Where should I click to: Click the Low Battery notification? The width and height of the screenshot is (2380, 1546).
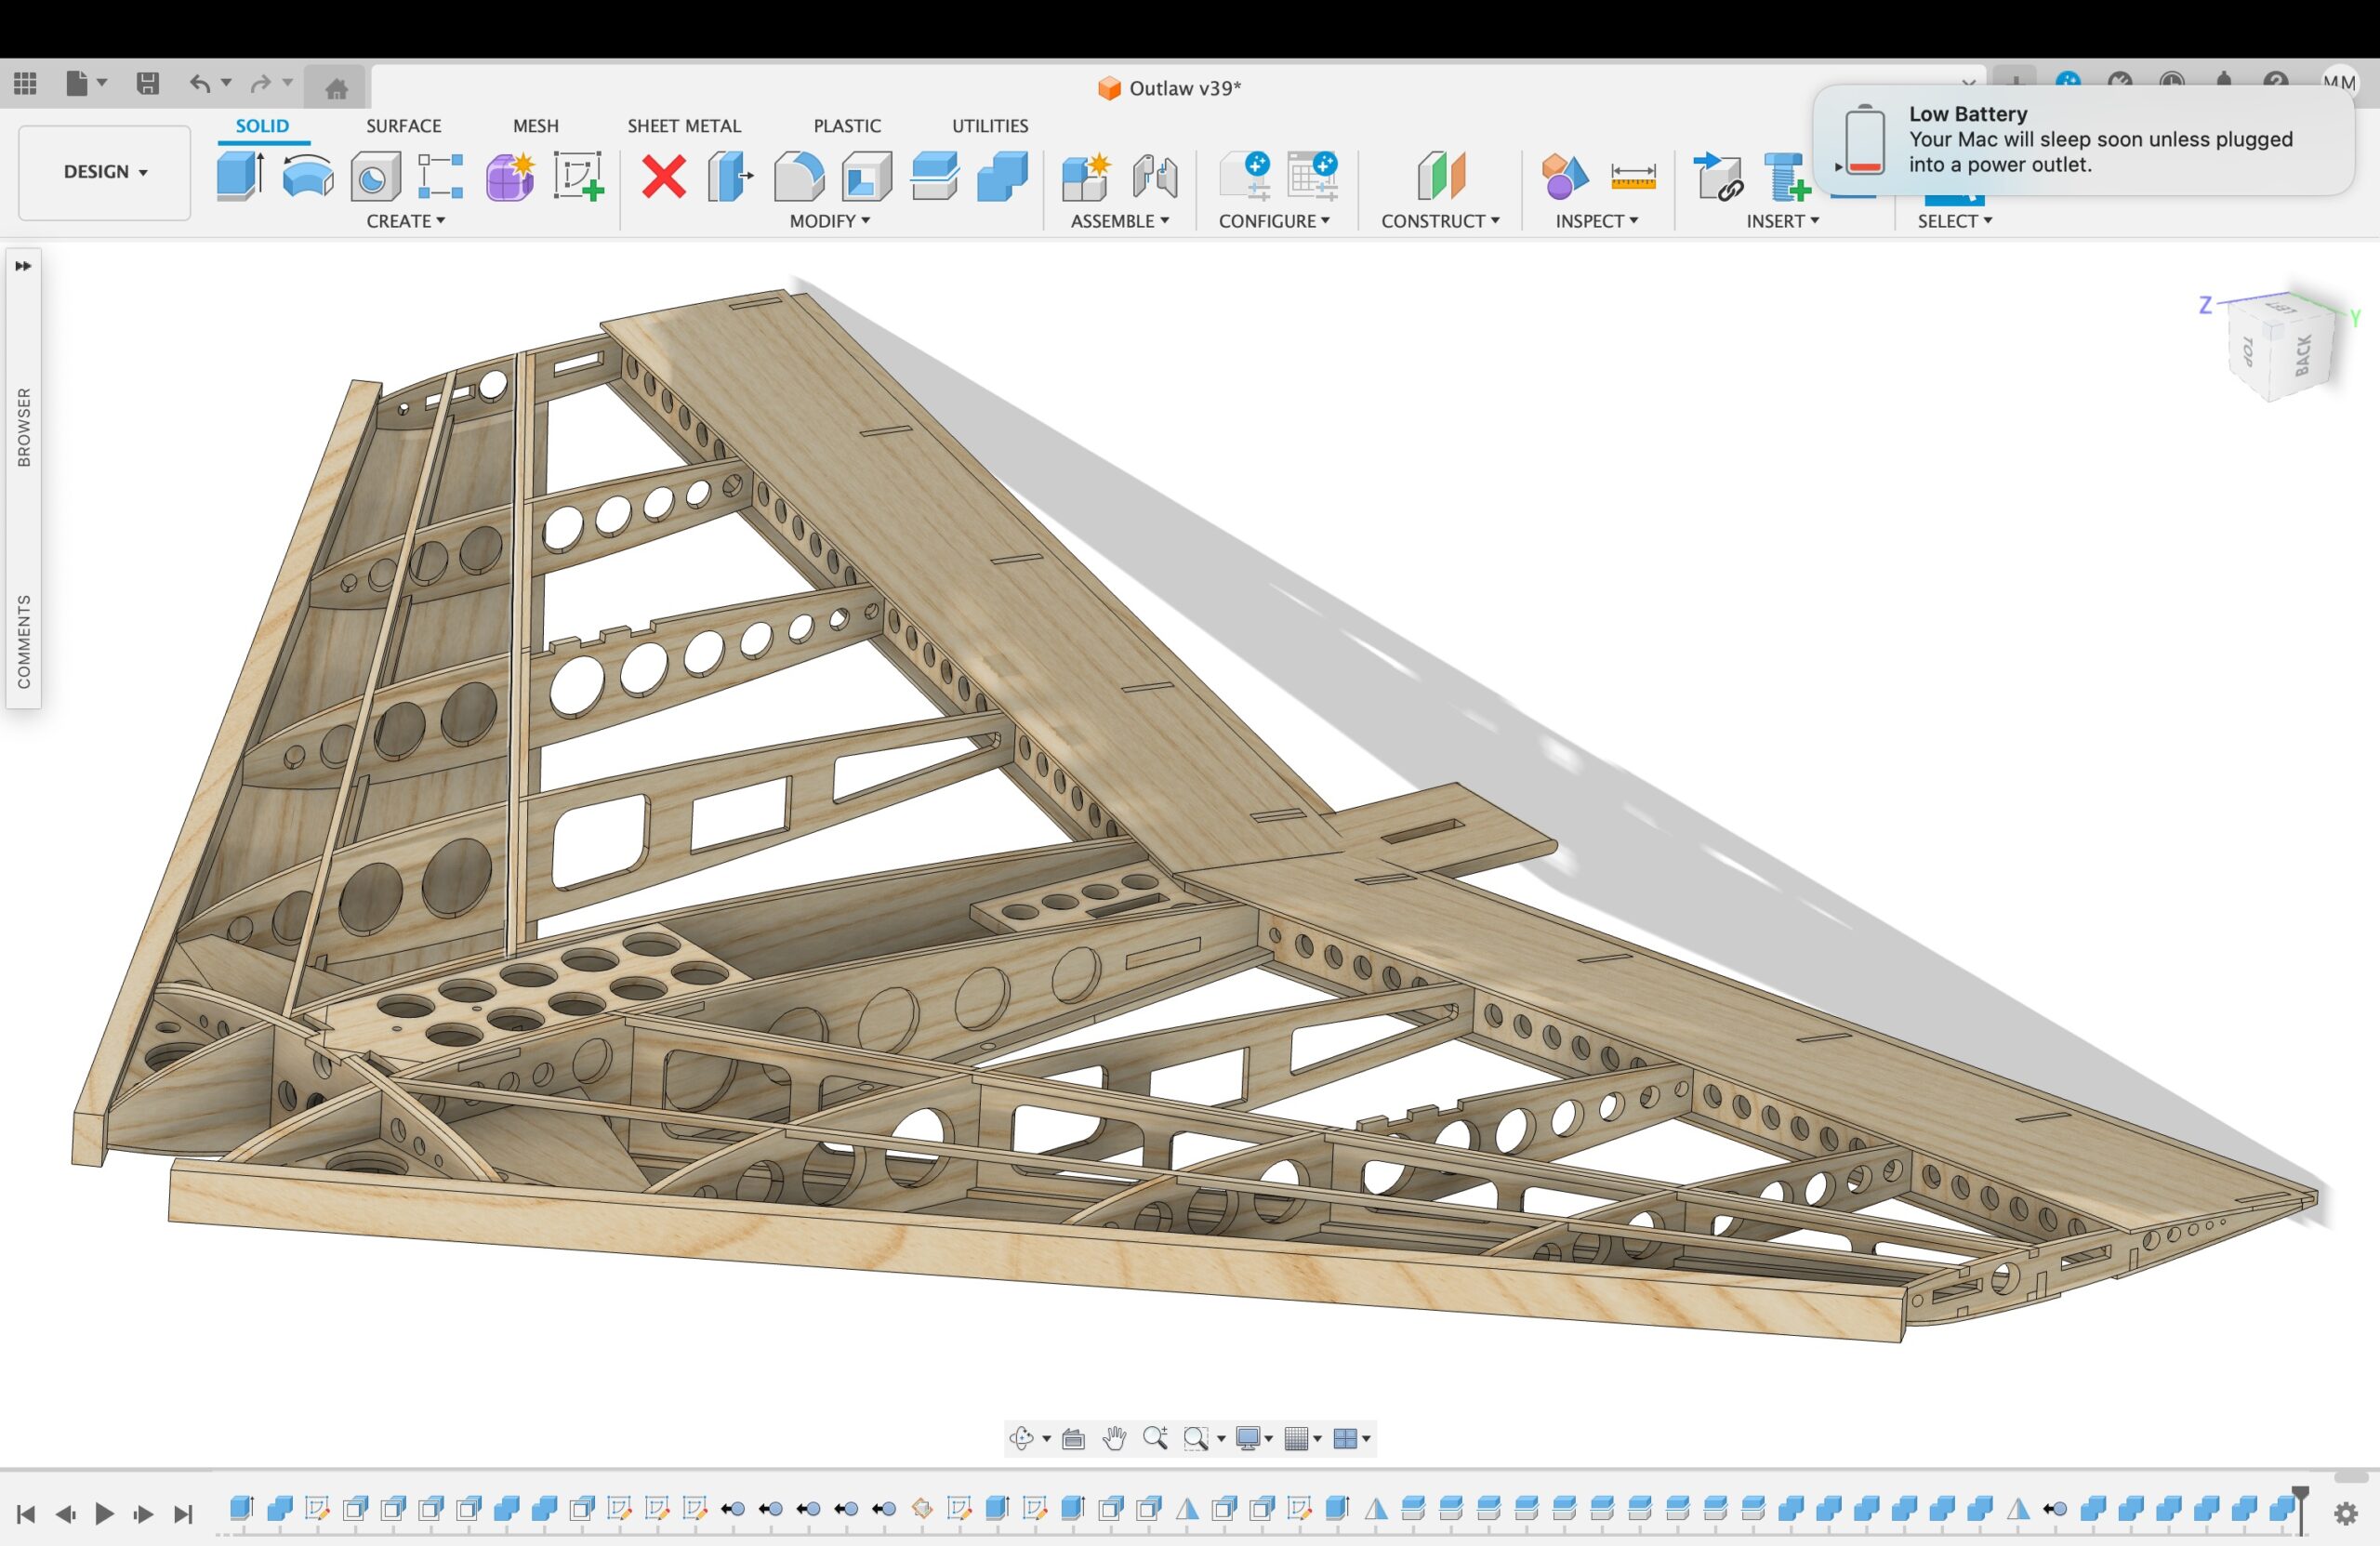(x=2083, y=140)
